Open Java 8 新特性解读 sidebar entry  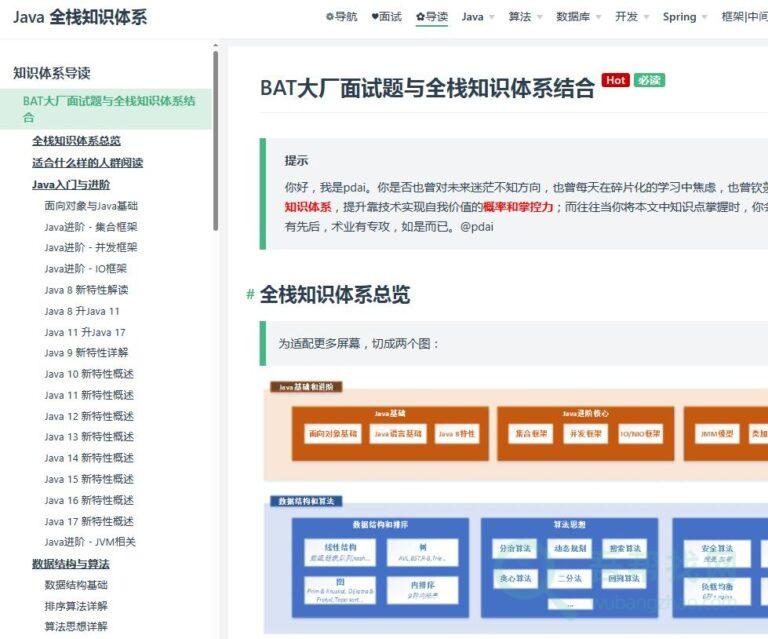[86, 290]
